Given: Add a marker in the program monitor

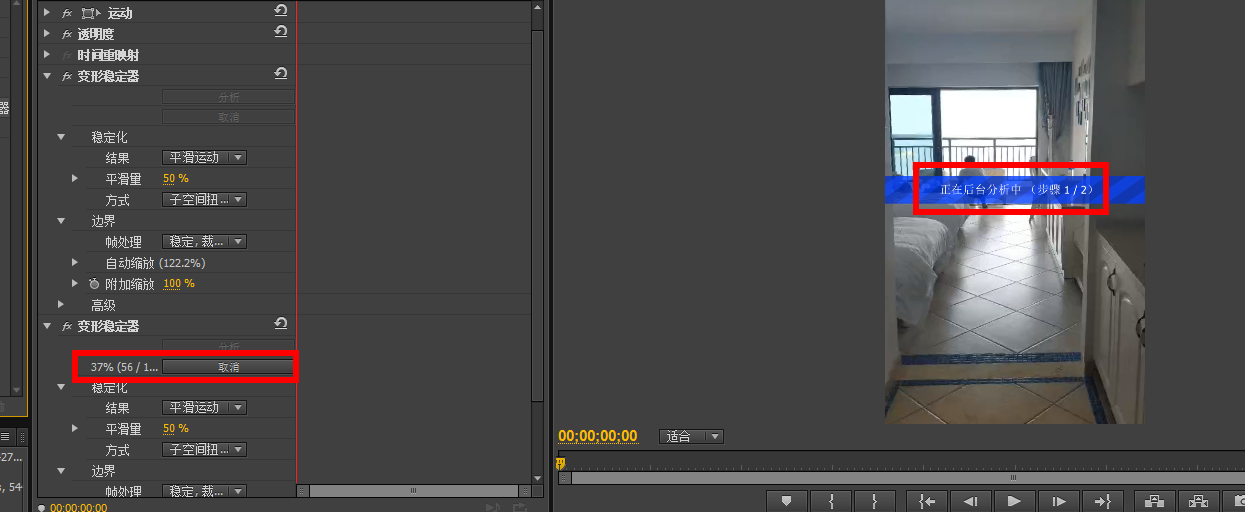Looking at the screenshot, I should point(787,501).
